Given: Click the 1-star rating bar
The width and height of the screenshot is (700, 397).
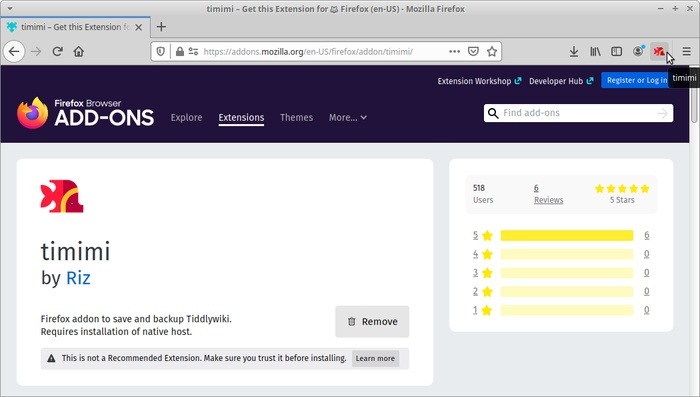Looking at the screenshot, I should (567, 310).
